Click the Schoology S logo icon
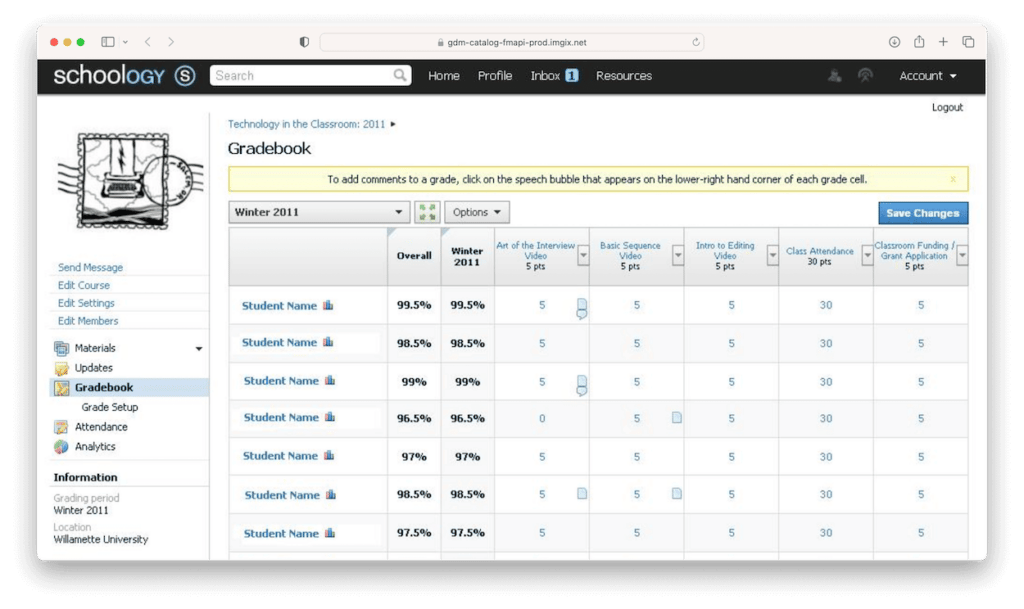Screen dimensions: 1024x609 click(185, 76)
